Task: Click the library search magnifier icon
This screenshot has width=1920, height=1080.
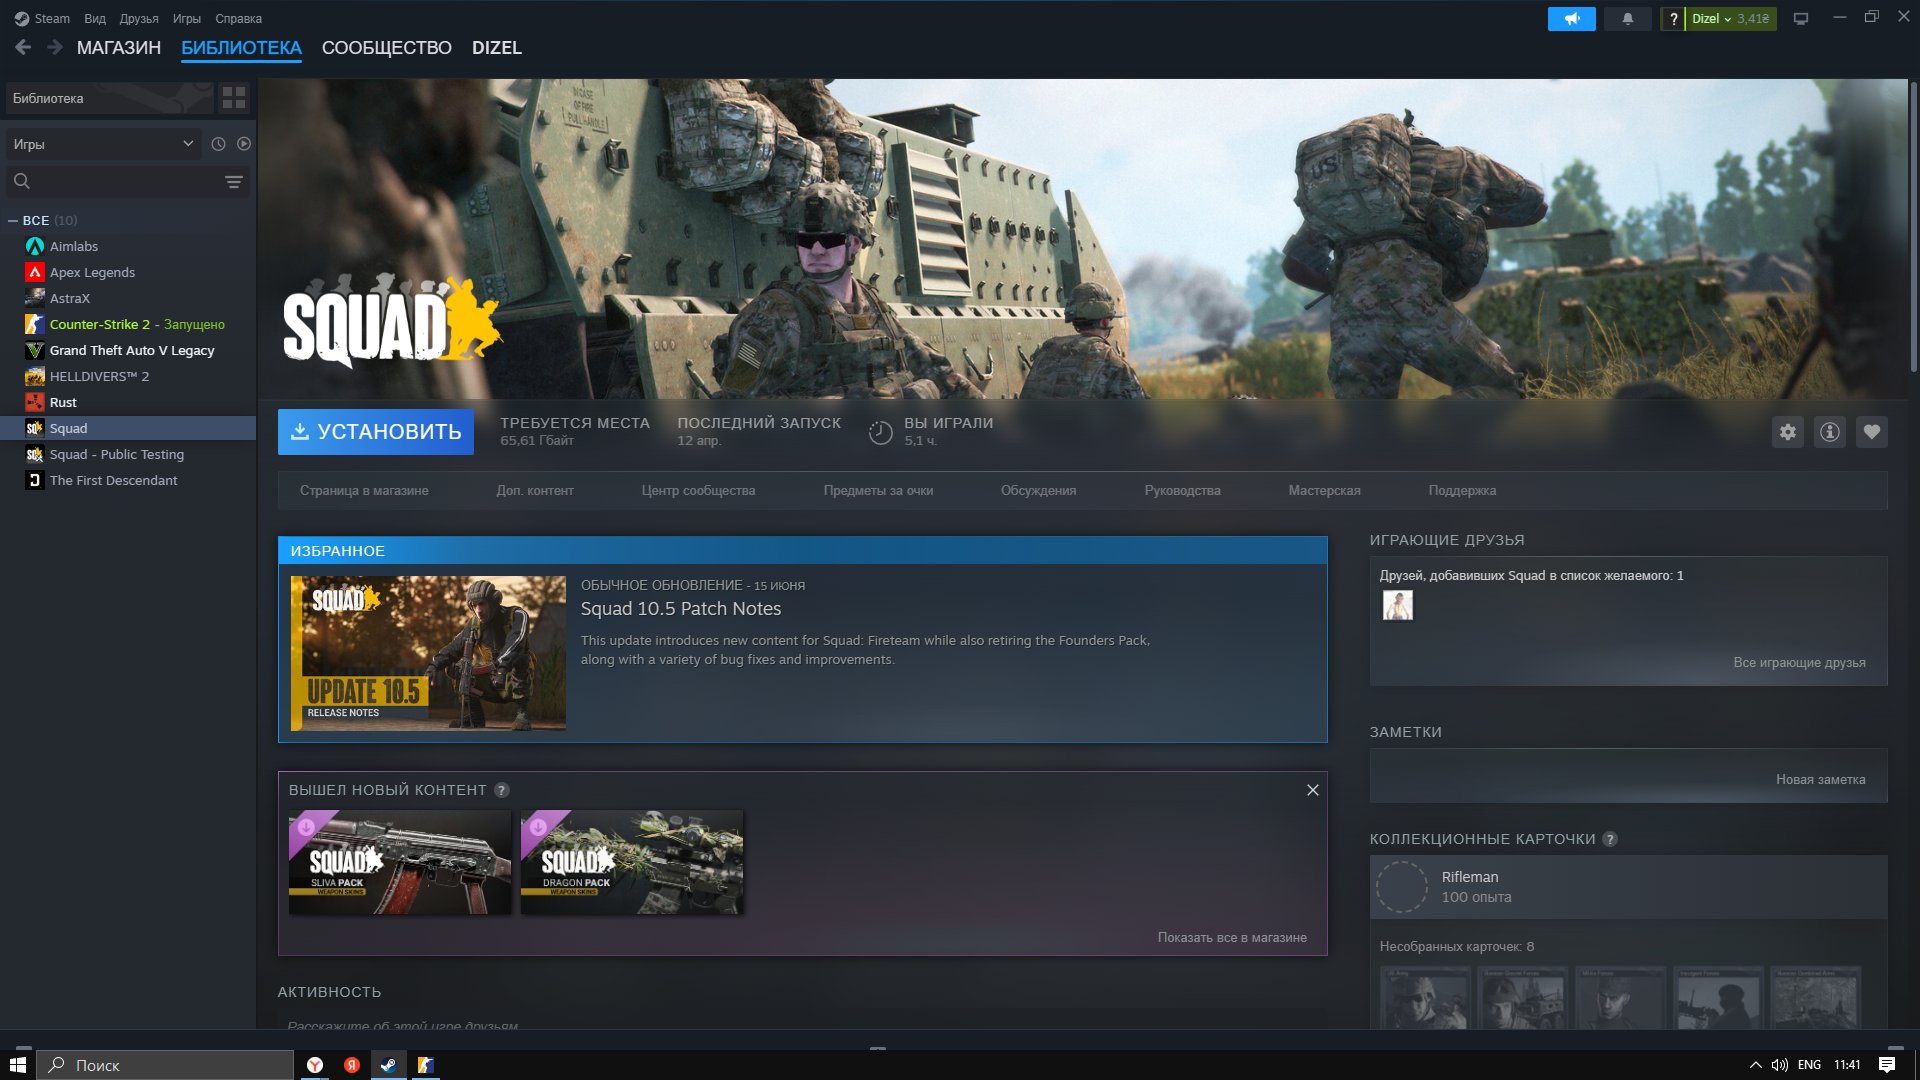Action: tap(22, 181)
